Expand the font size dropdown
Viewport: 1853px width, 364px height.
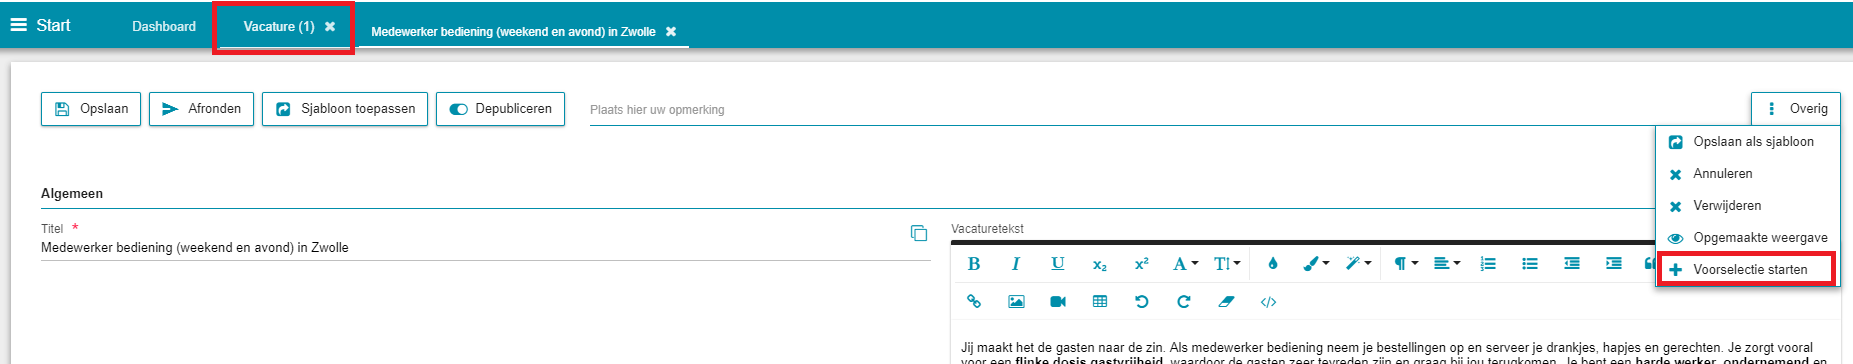[1227, 264]
